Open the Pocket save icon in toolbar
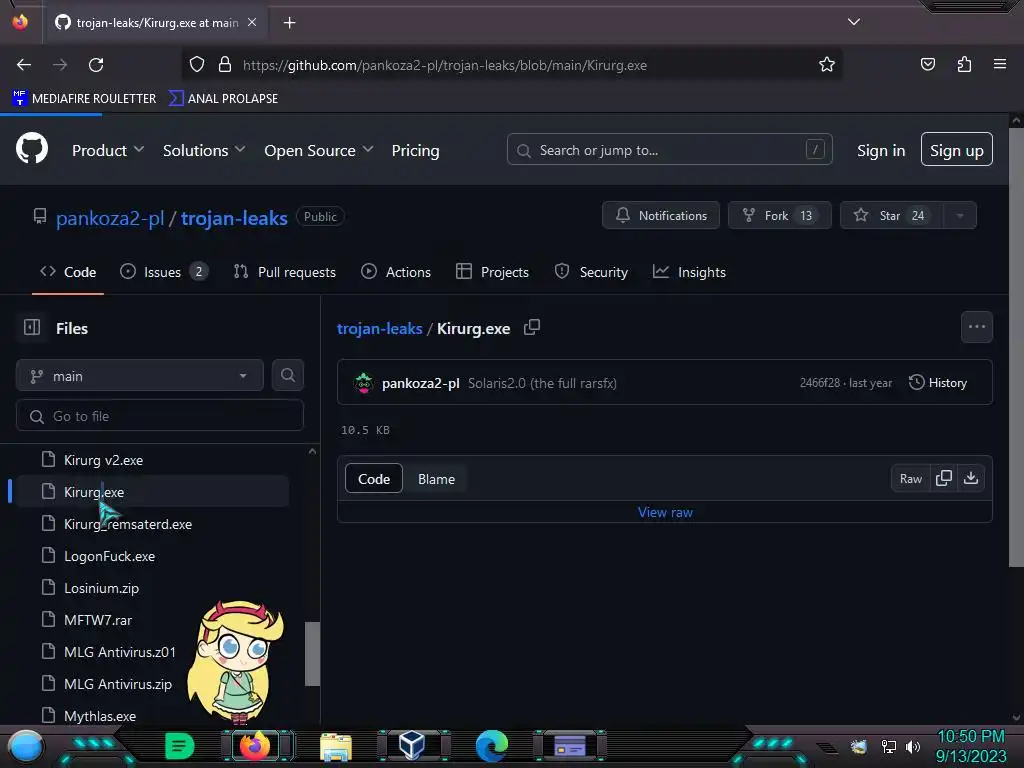This screenshot has height=768, width=1024. 927,64
